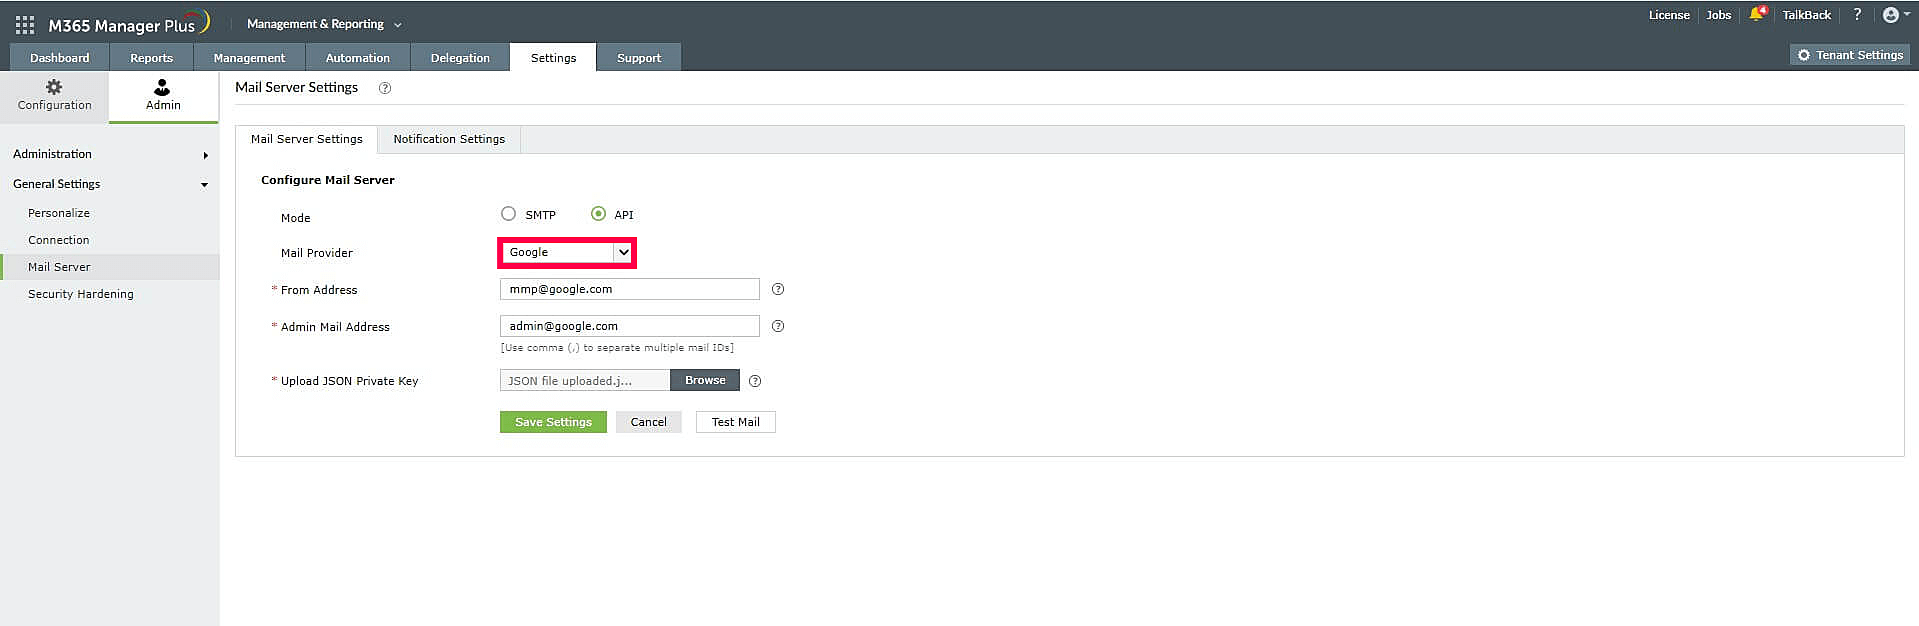The width and height of the screenshot is (1919, 626).
Task: Select the Configuration gear icon section
Action: pos(54,96)
